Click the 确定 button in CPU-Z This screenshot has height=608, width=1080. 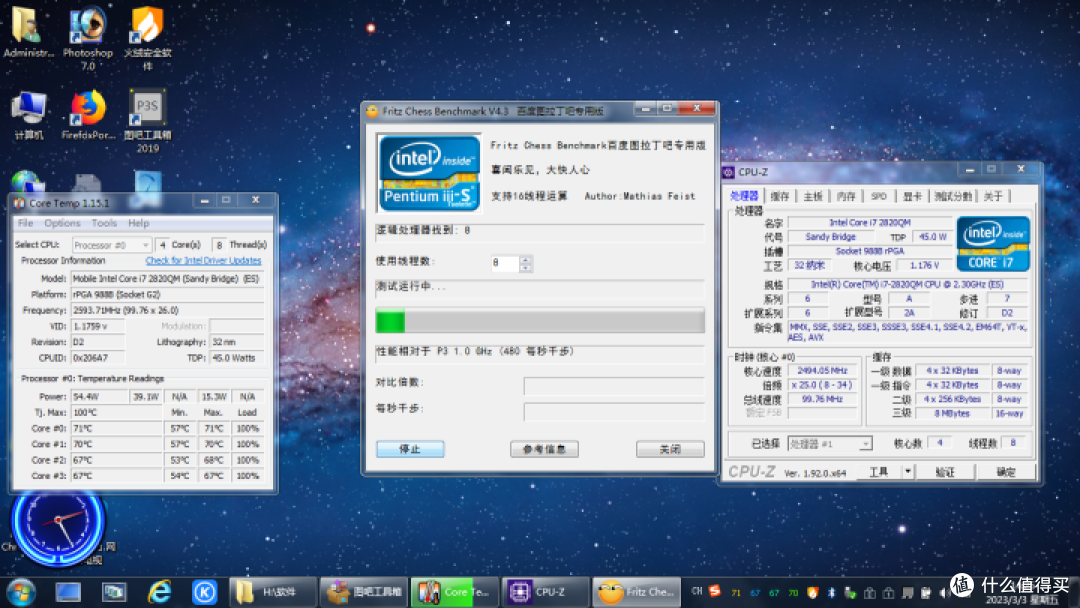pos(1006,472)
